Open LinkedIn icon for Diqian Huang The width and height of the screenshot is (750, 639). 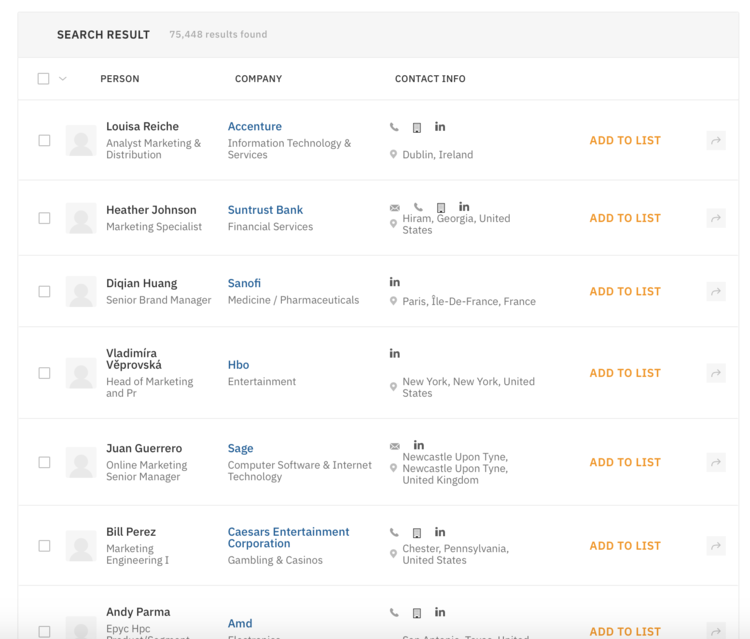pos(395,282)
